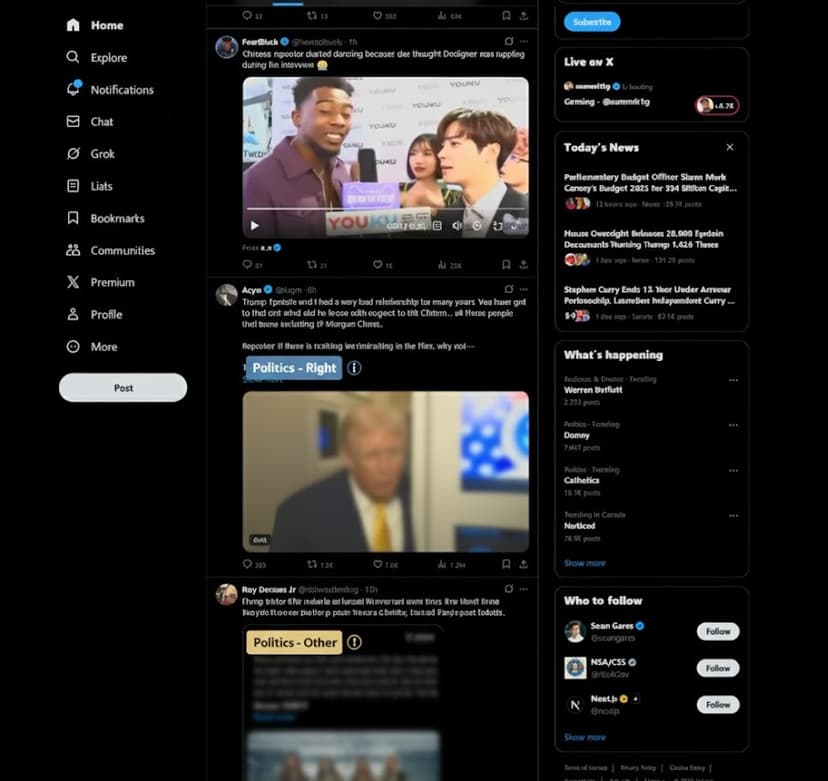This screenshot has width=828, height=781.
Task: Click the blue Subscribe button
Action: tap(592, 21)
